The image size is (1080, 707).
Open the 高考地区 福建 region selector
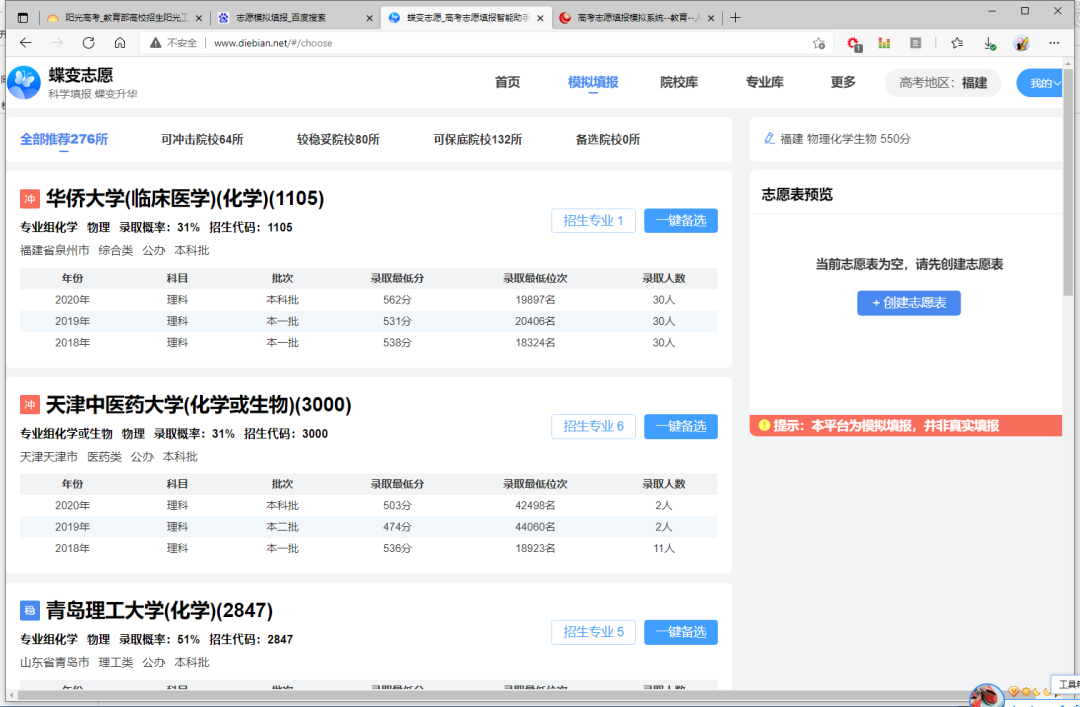pos(941,83)
